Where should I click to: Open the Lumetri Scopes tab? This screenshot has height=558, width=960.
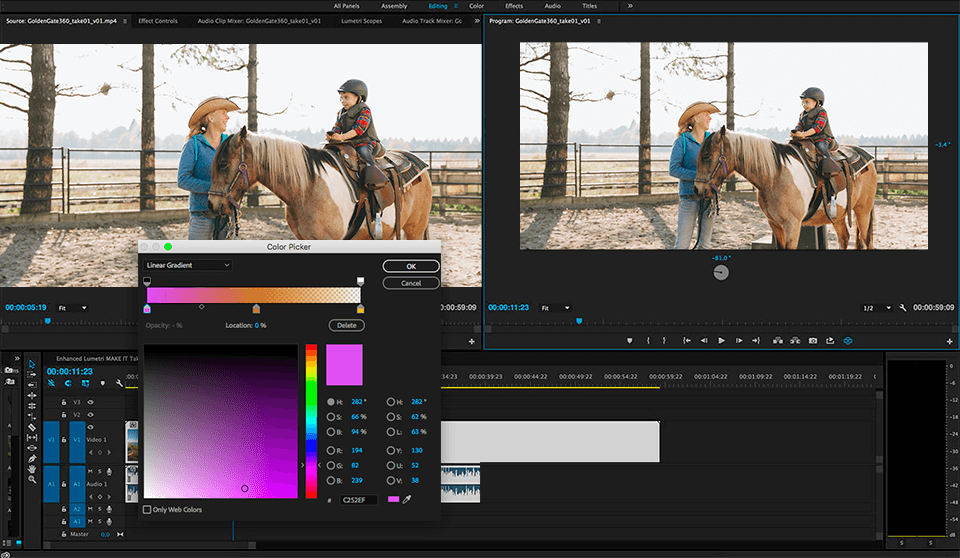pos(361,21)
